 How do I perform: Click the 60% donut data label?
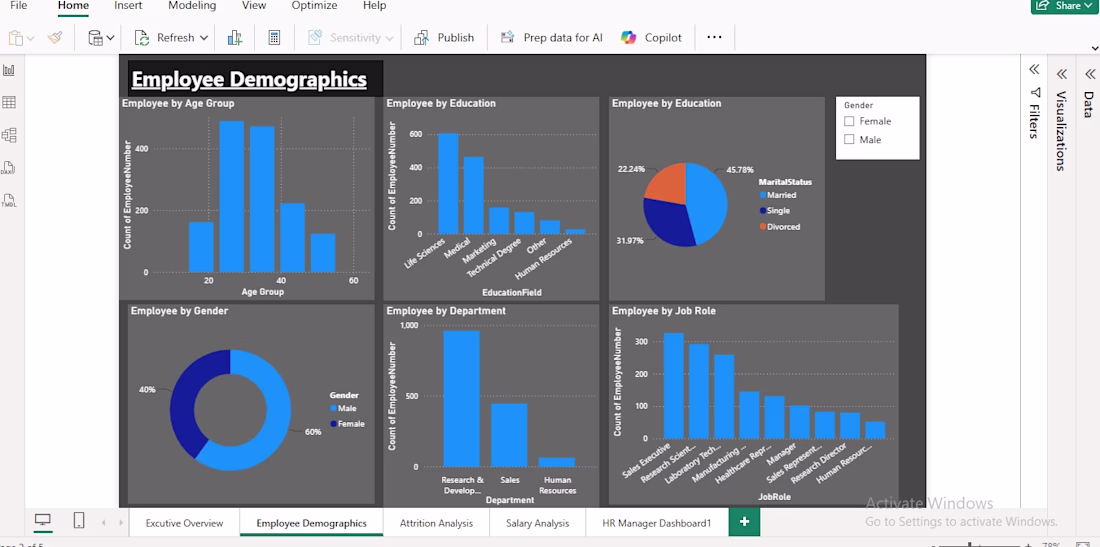tap(312, 432)
